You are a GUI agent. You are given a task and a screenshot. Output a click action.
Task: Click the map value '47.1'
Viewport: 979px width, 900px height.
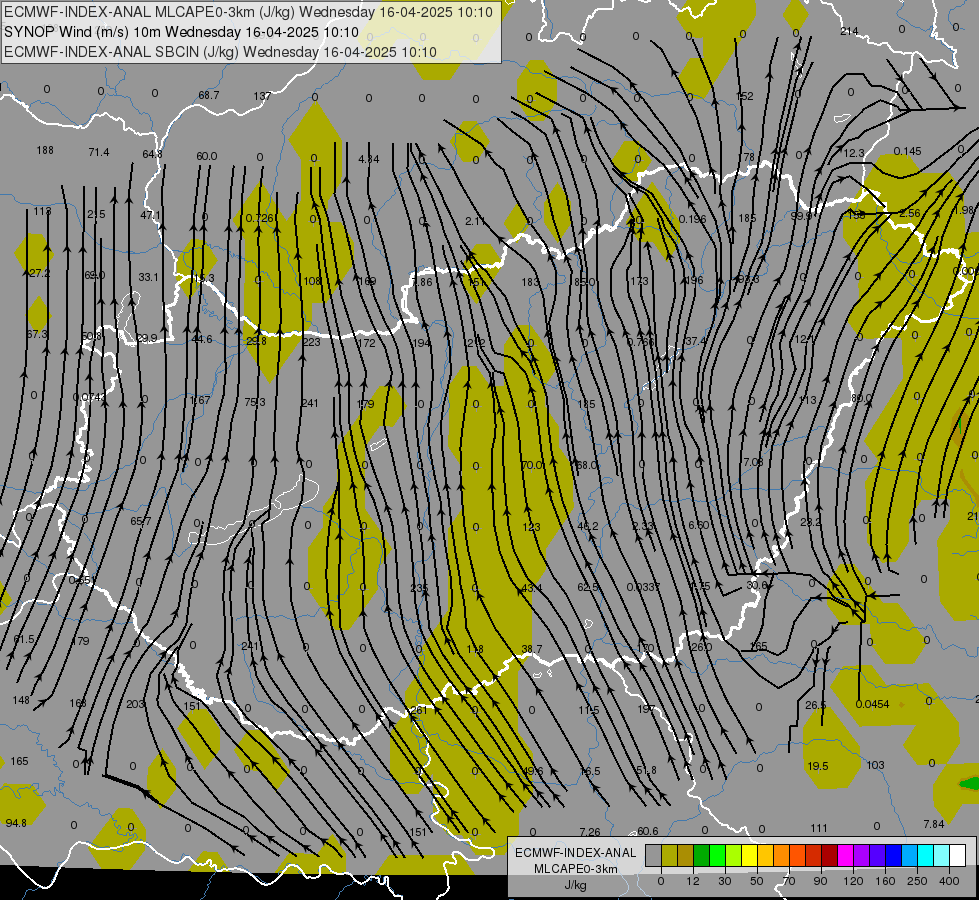(x=150, y=215)
